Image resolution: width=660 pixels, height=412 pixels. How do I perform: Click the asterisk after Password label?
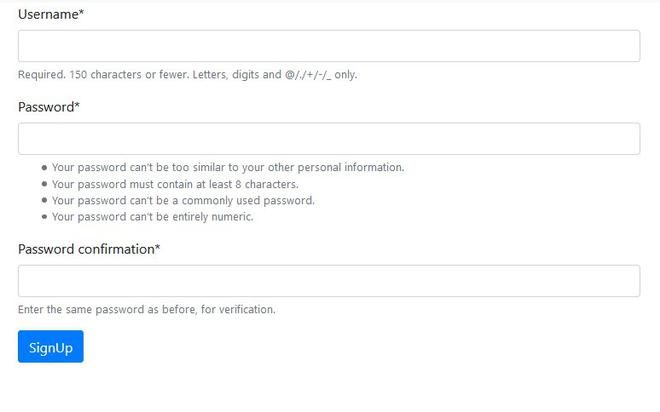(x=77, y=105)
